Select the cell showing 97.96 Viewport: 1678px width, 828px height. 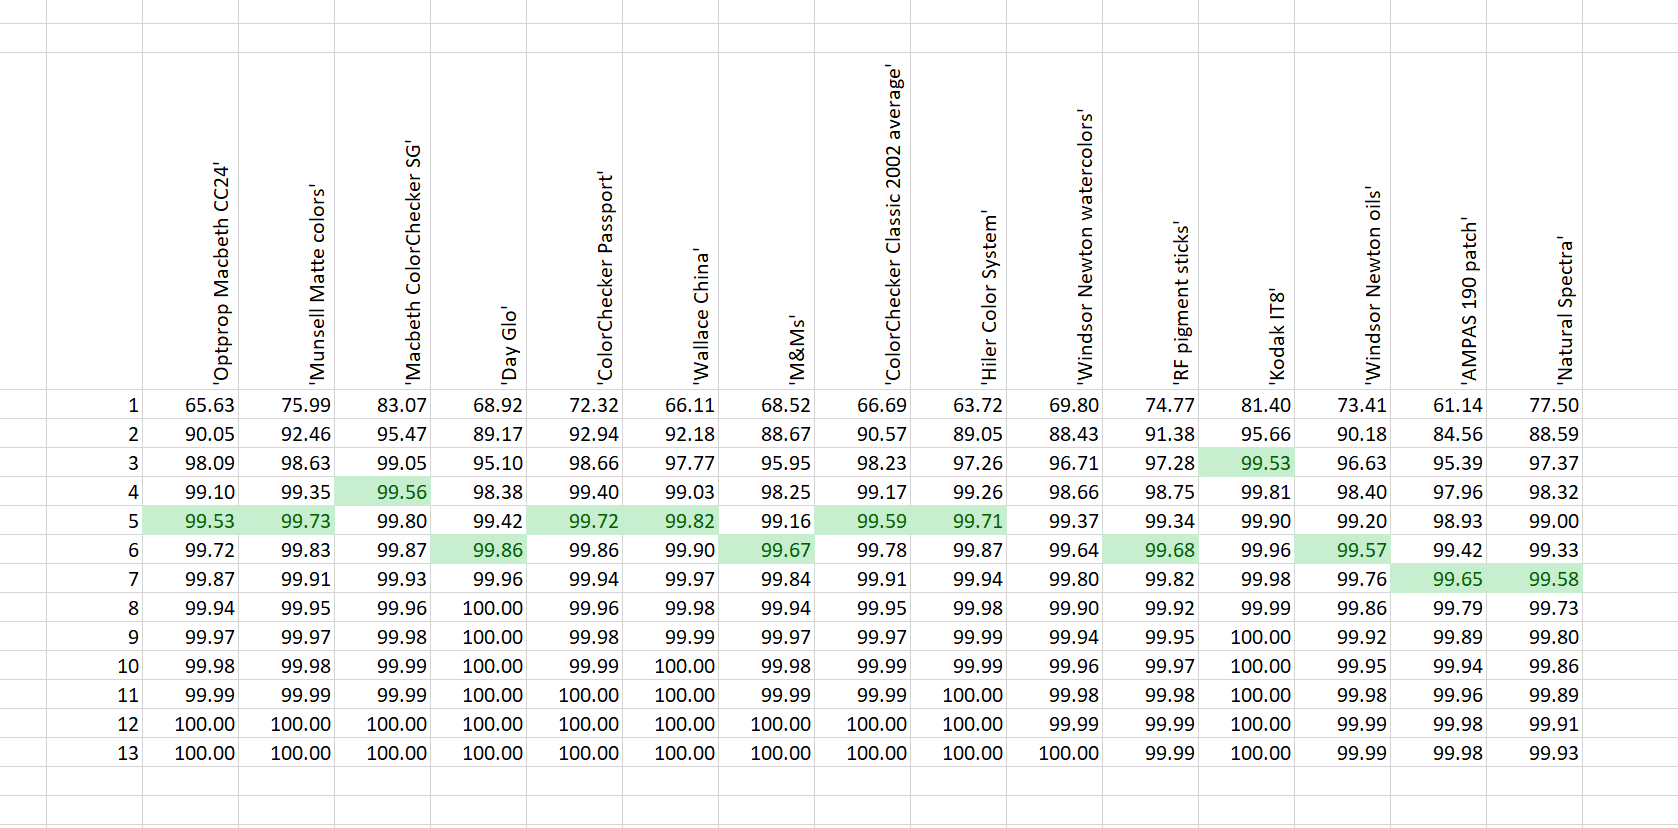click(x=1438, y=492)
